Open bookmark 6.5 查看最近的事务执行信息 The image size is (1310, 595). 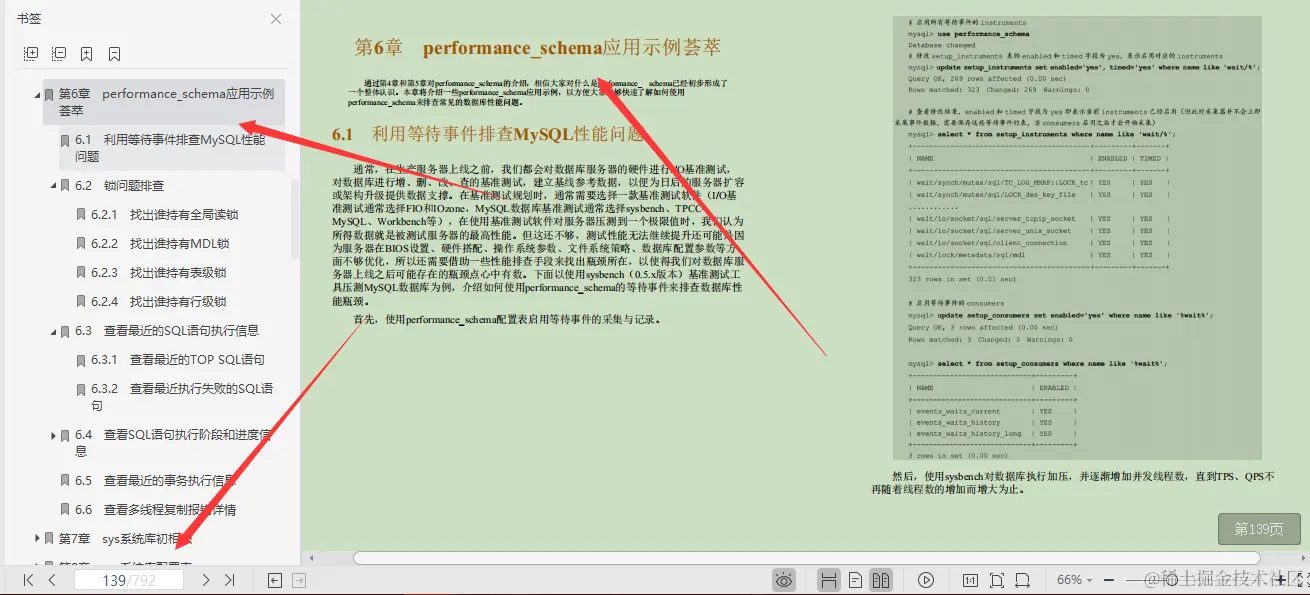155,481
